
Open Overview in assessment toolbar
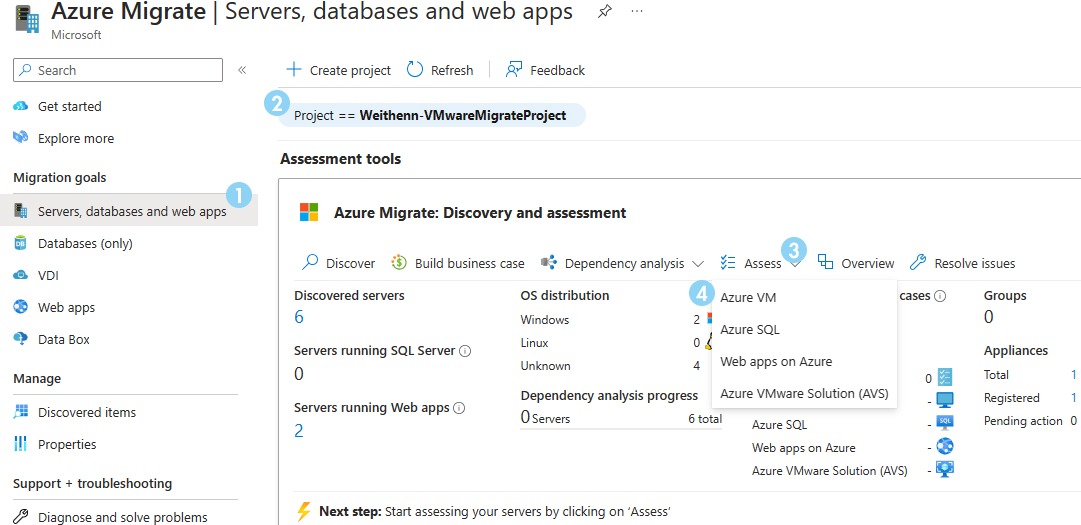pyautogui.click(x=856, y=263)
